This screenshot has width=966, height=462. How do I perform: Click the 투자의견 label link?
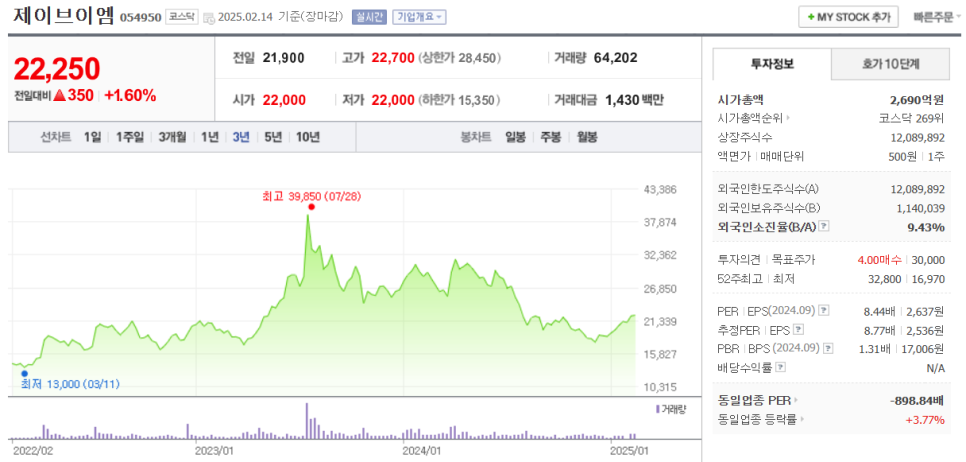click(x=738, y=260)
